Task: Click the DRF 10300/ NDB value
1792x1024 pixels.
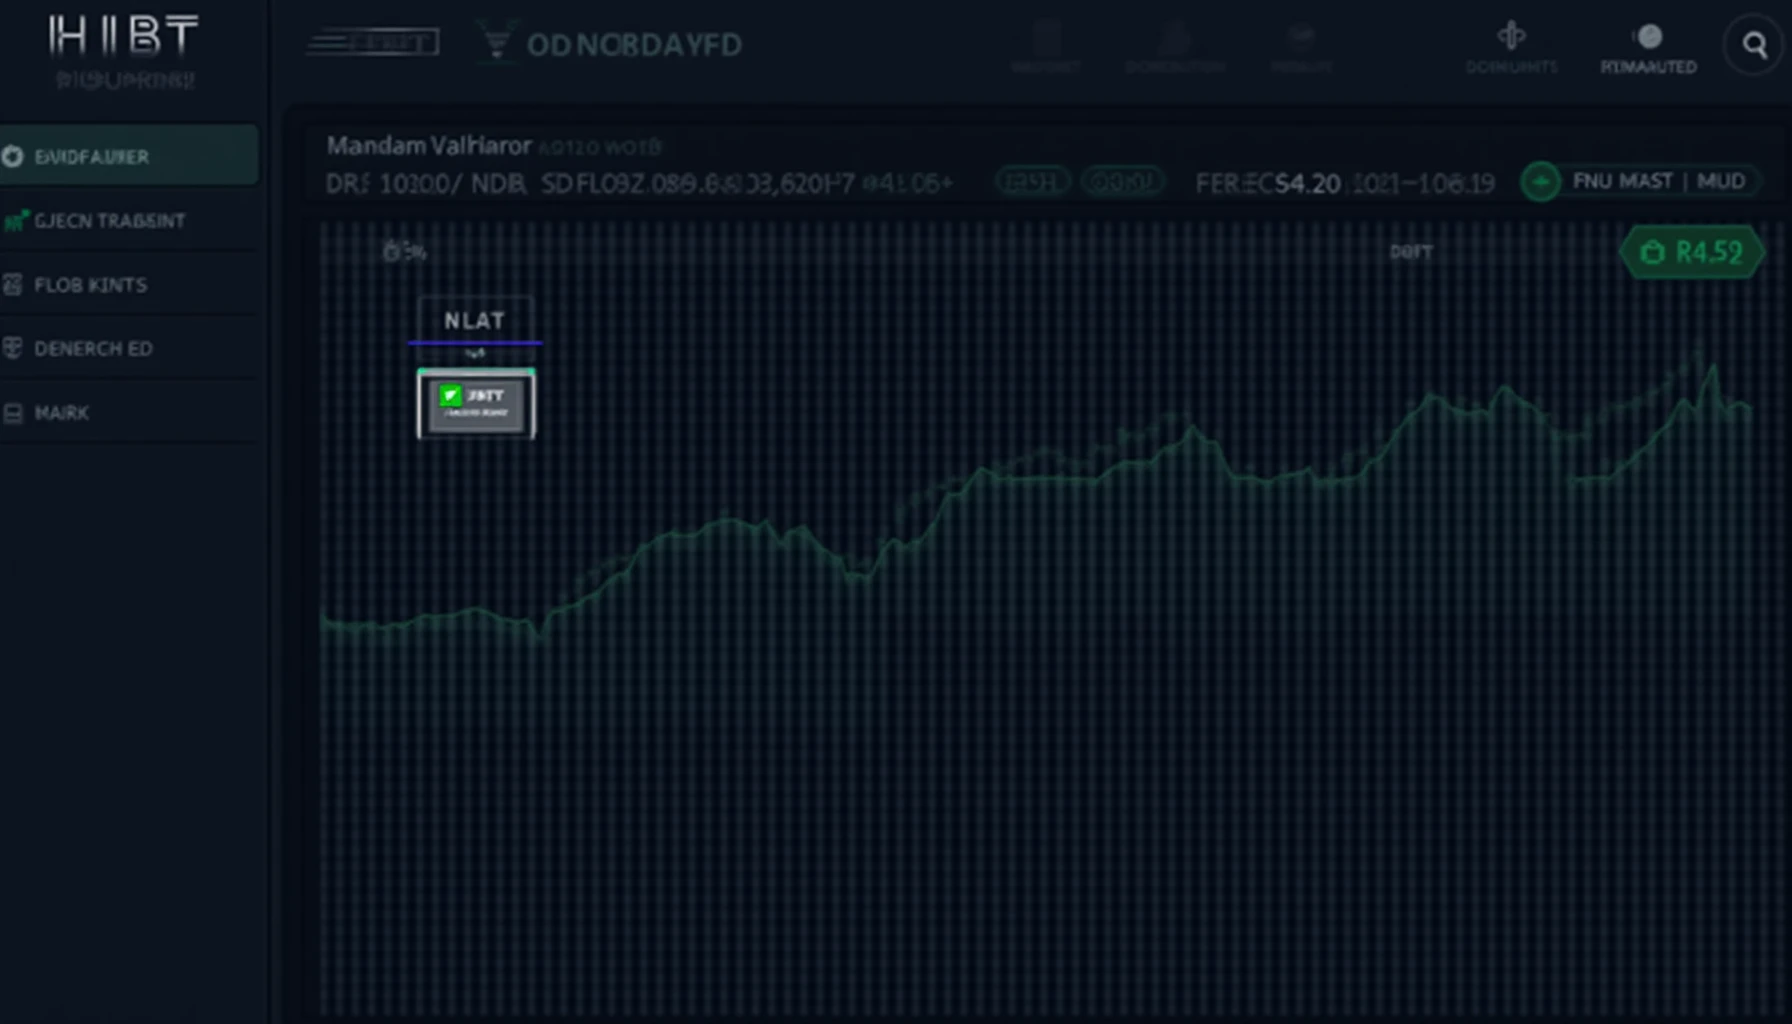Action: 426,184
